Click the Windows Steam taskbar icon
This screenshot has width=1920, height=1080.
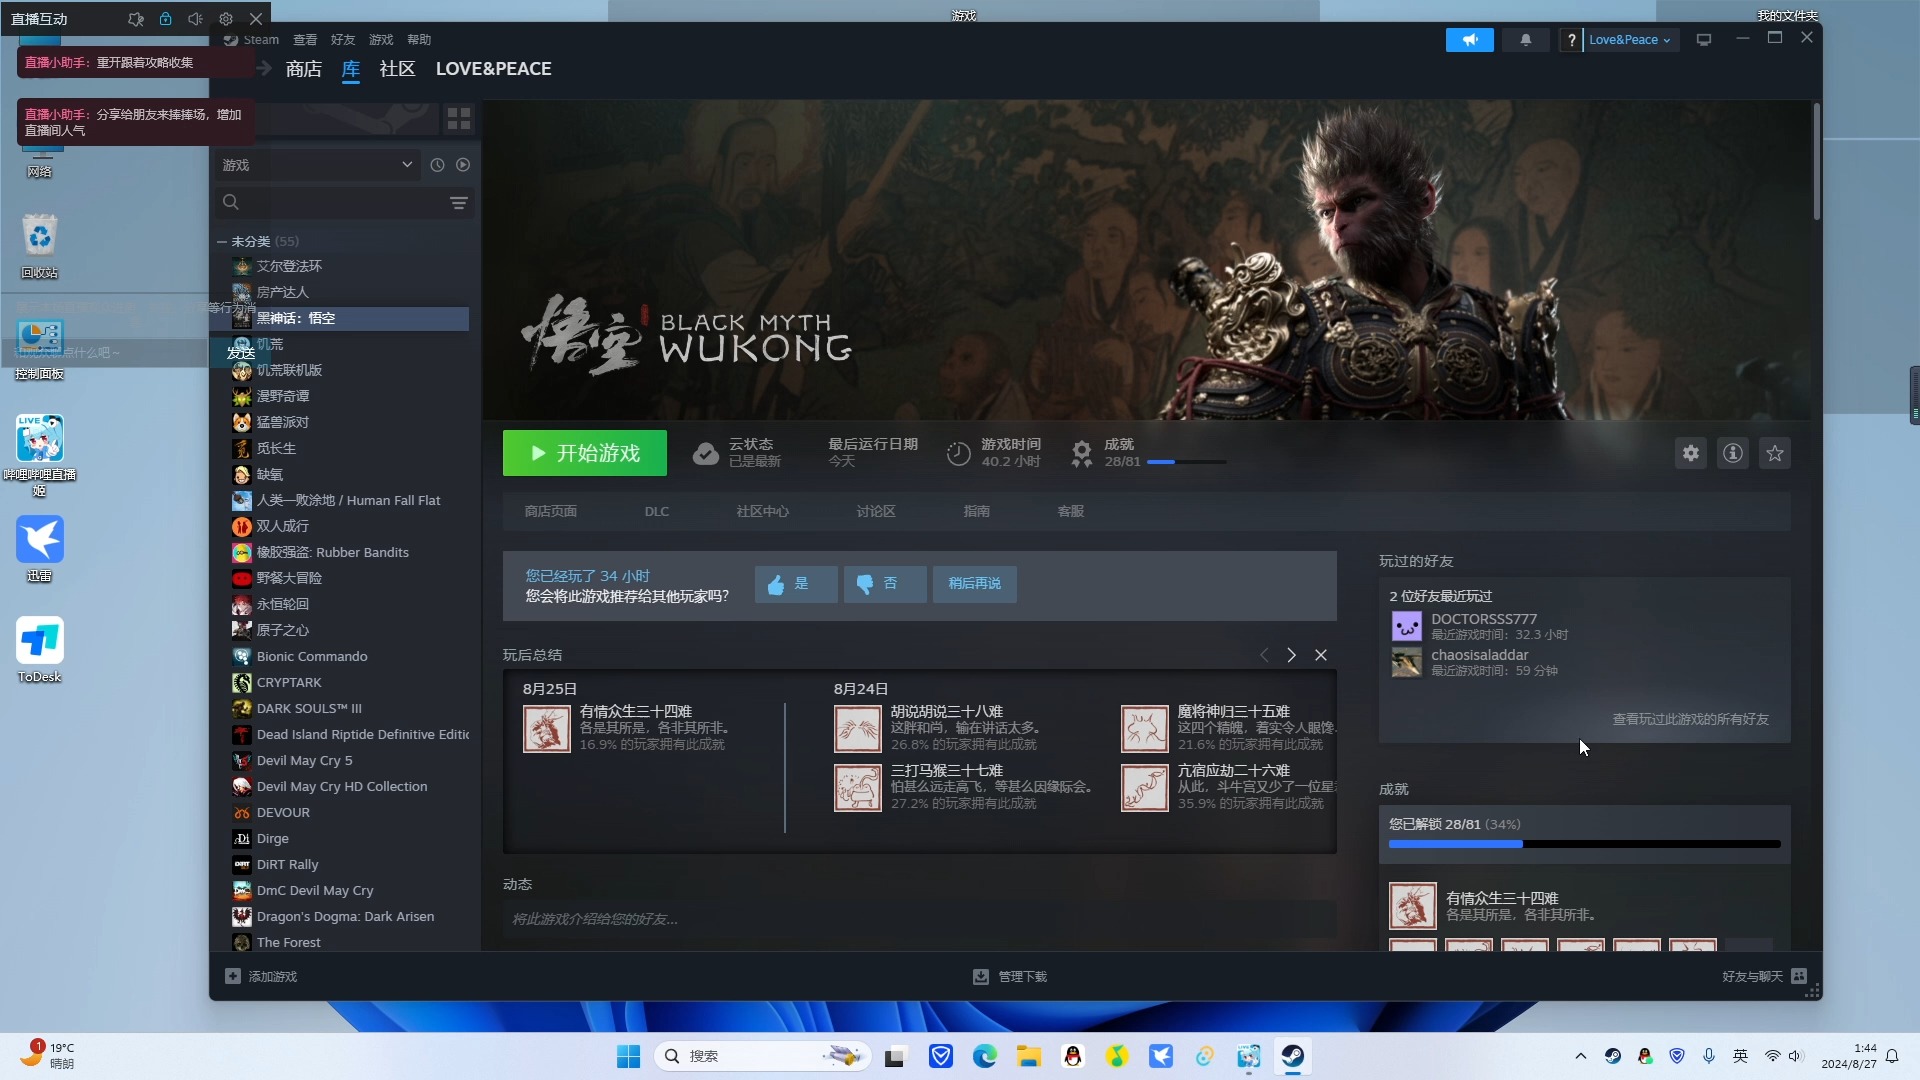tap(1292, 1056)
